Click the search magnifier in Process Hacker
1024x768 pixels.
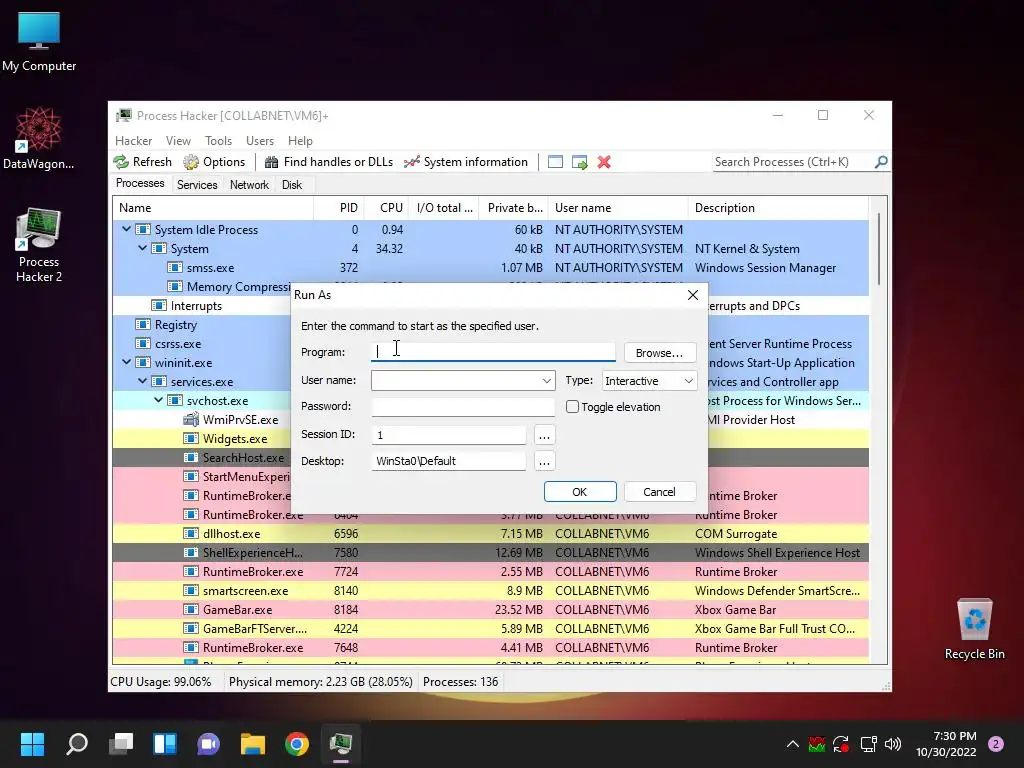click(x=881, y=161)
